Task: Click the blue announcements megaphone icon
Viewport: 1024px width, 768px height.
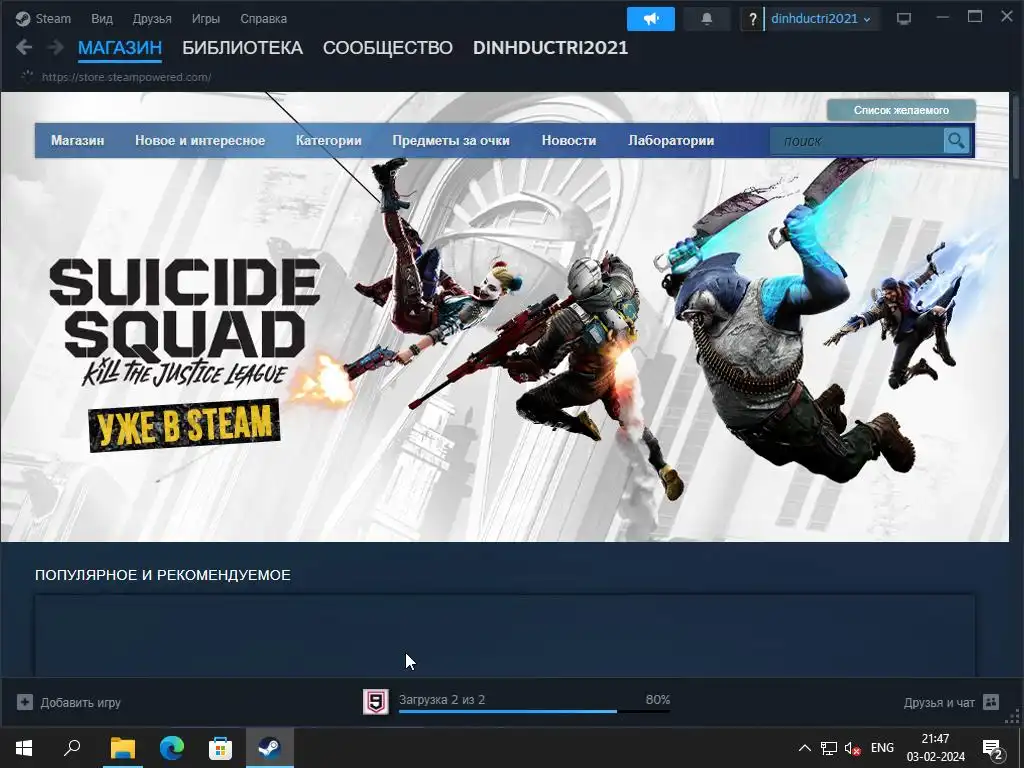Action: [650, 19]
